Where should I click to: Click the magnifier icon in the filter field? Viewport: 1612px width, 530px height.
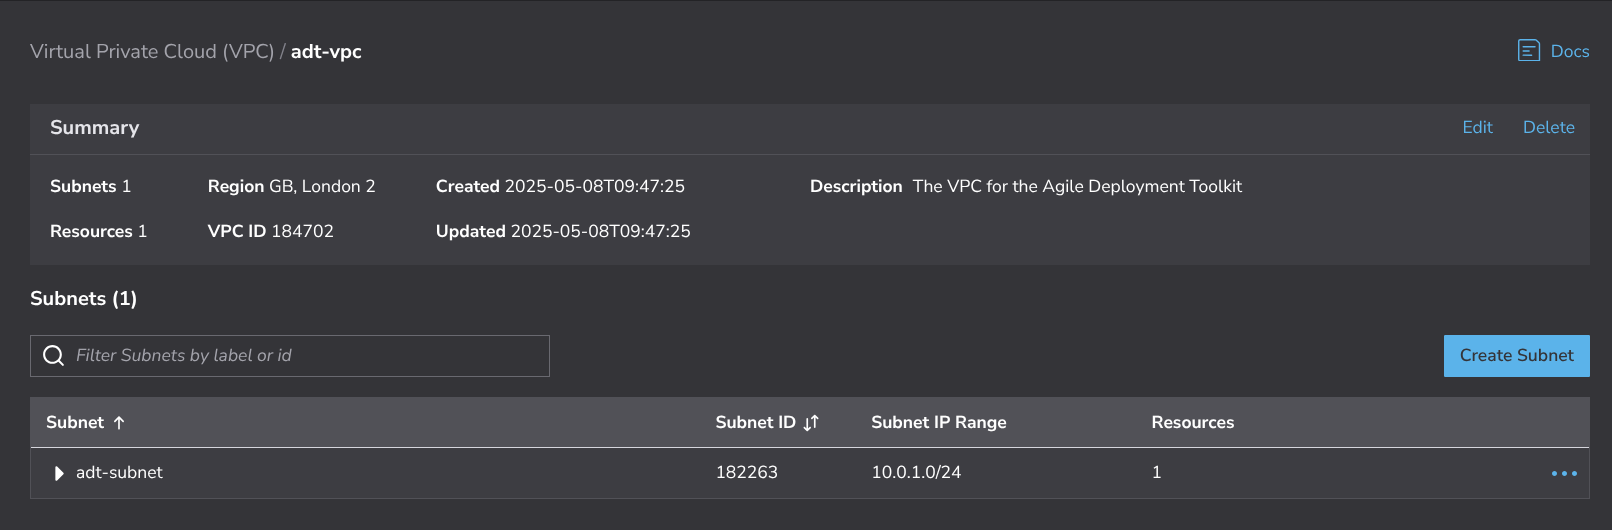click(x=54, y=356)
